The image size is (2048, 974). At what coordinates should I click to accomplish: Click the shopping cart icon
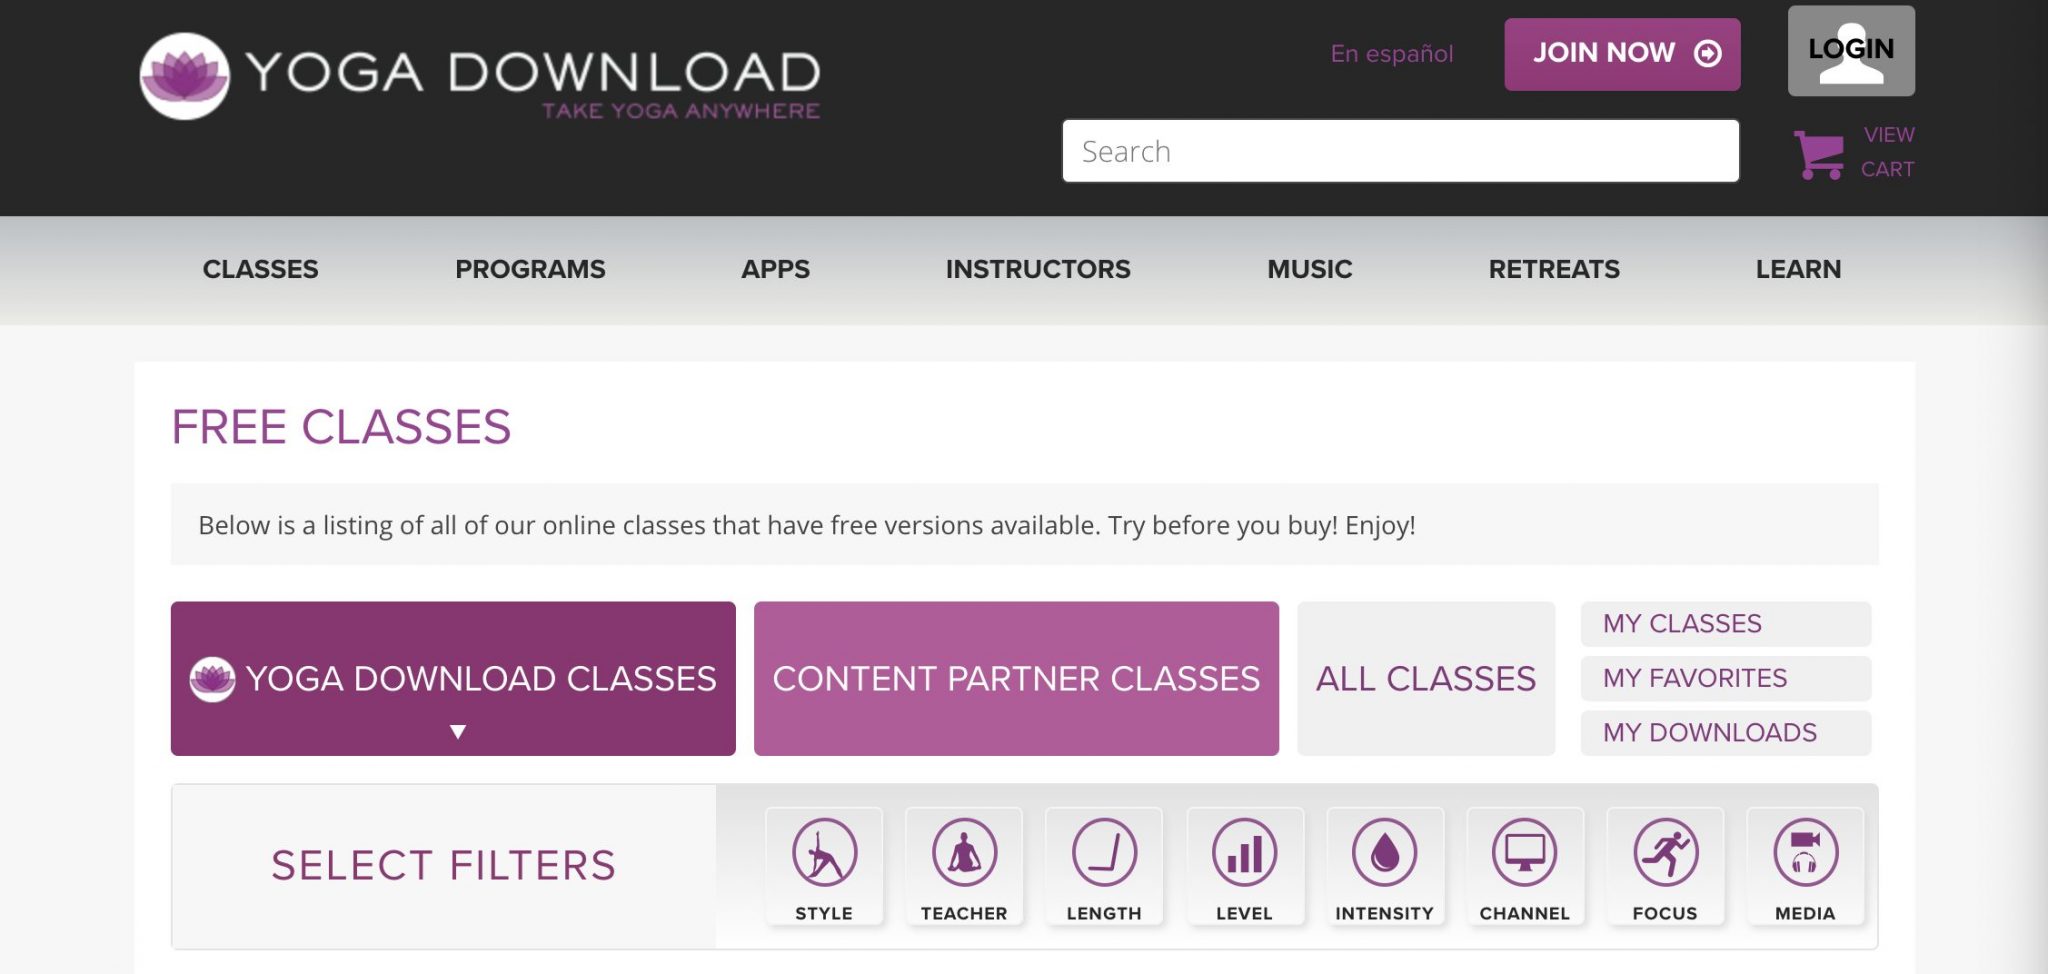click(x=1819, y=155)
